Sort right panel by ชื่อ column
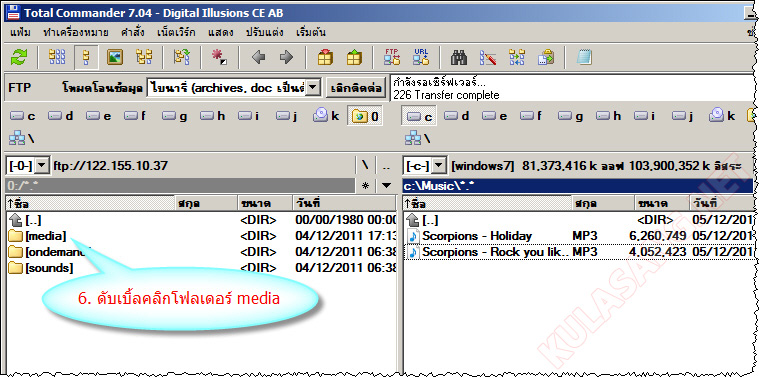759x377 pixels. pos(487,203)
